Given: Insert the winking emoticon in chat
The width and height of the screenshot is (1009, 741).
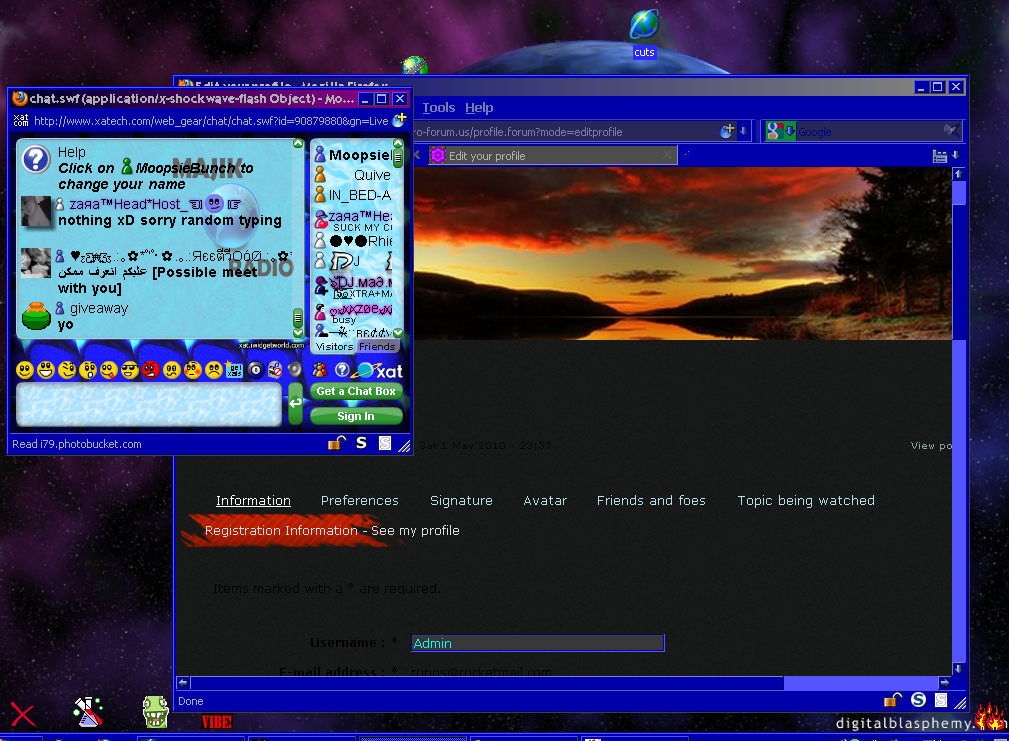Looking at the screenshot, I should tap(67, 370).
